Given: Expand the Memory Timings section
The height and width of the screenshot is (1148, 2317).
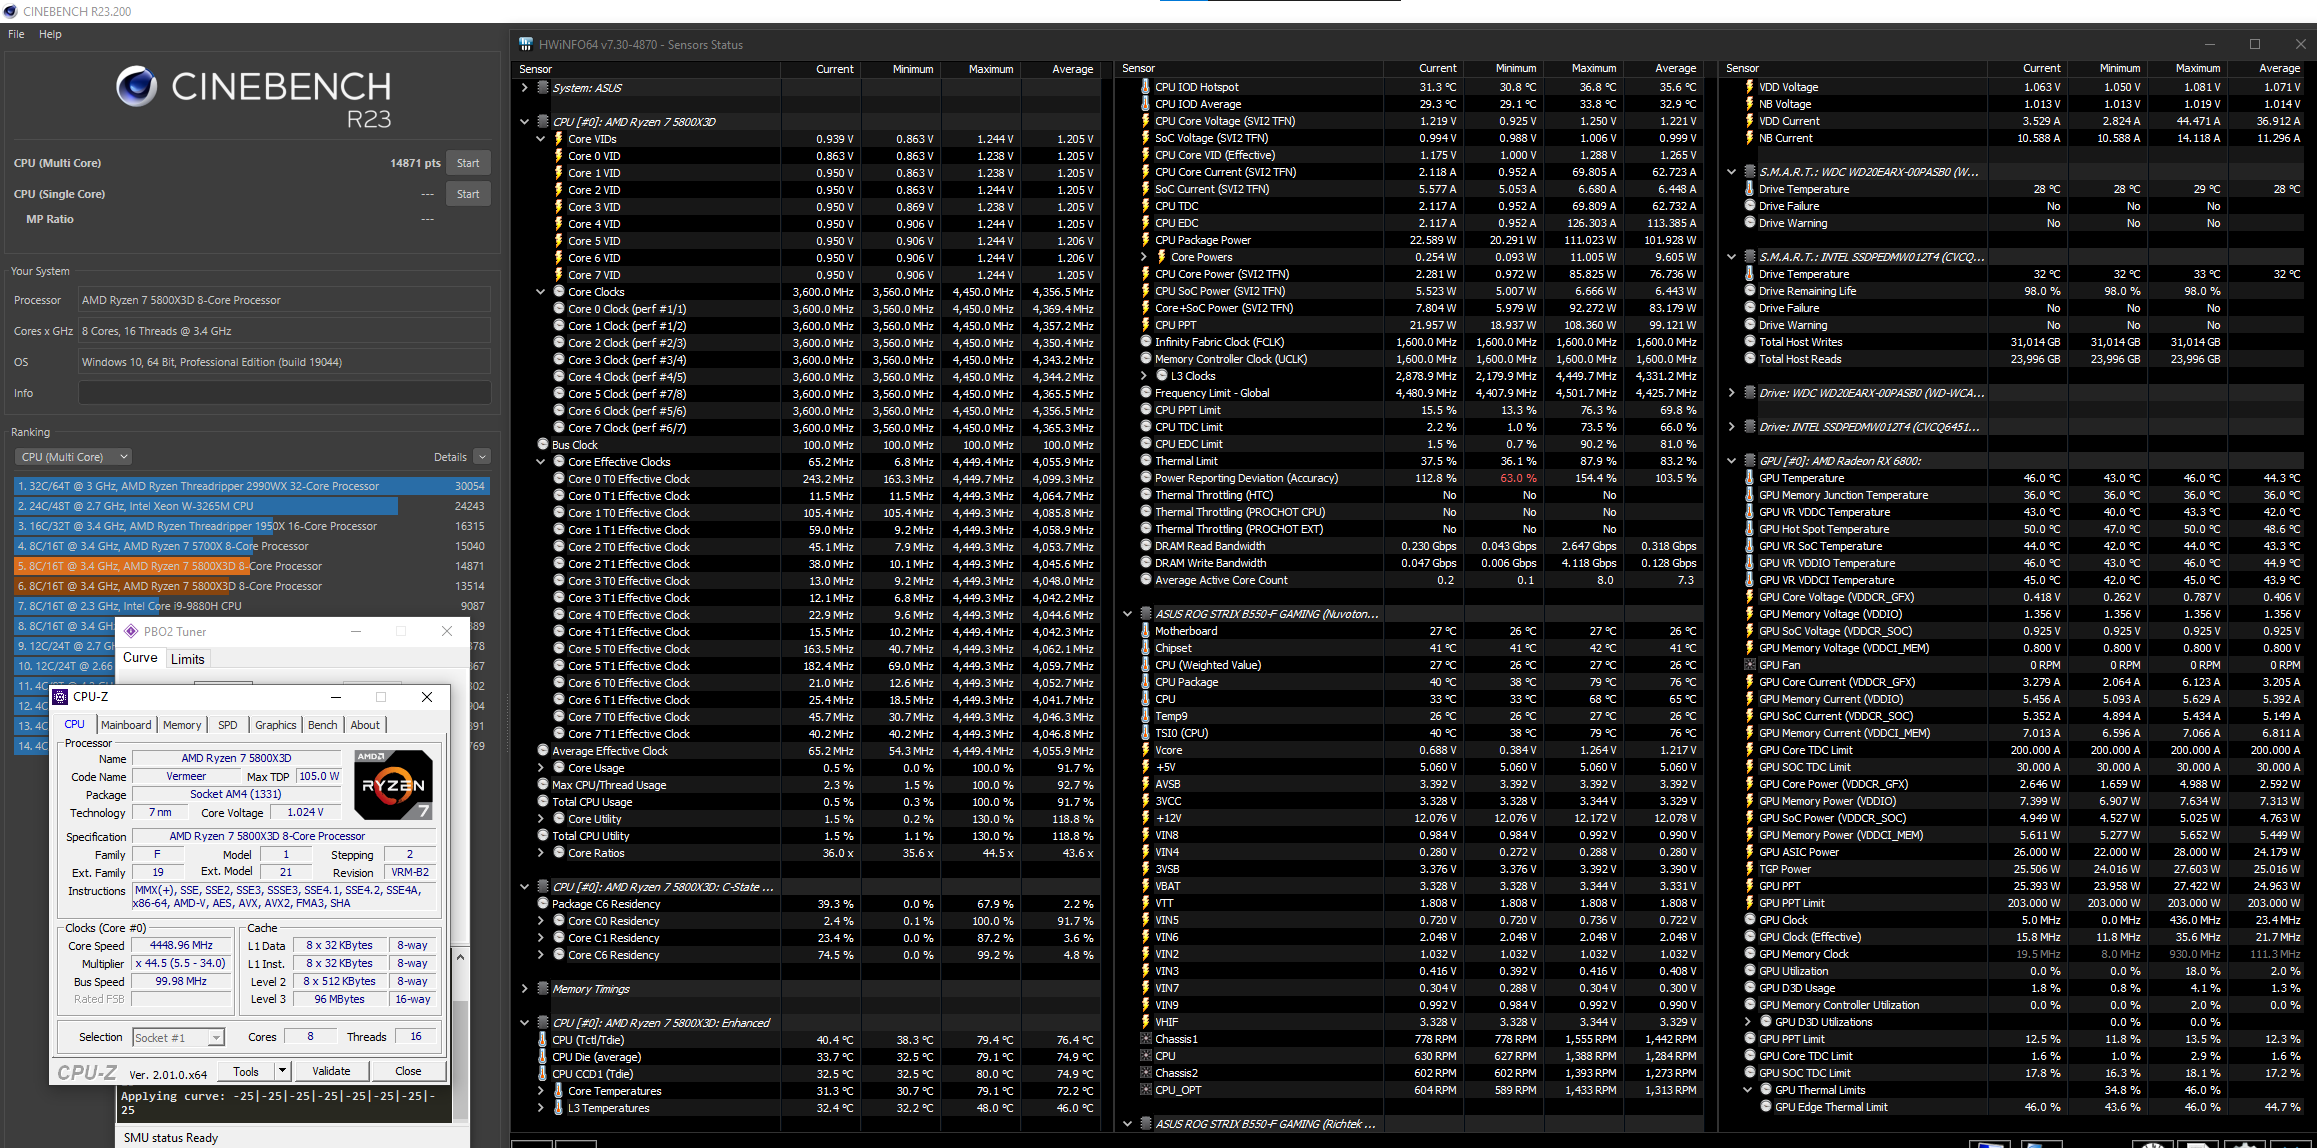Looking at the screenshot, I should tap(524, 989).
